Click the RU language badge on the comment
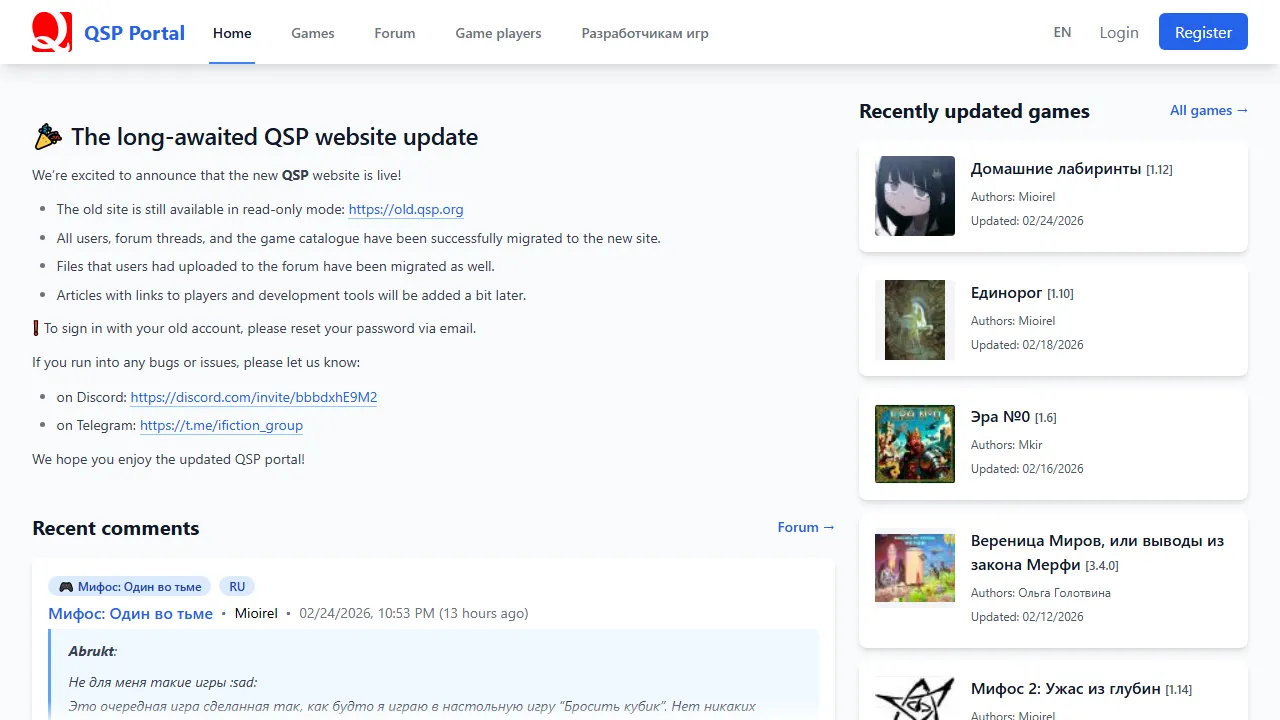1280x720 pixels. (237, 586)
